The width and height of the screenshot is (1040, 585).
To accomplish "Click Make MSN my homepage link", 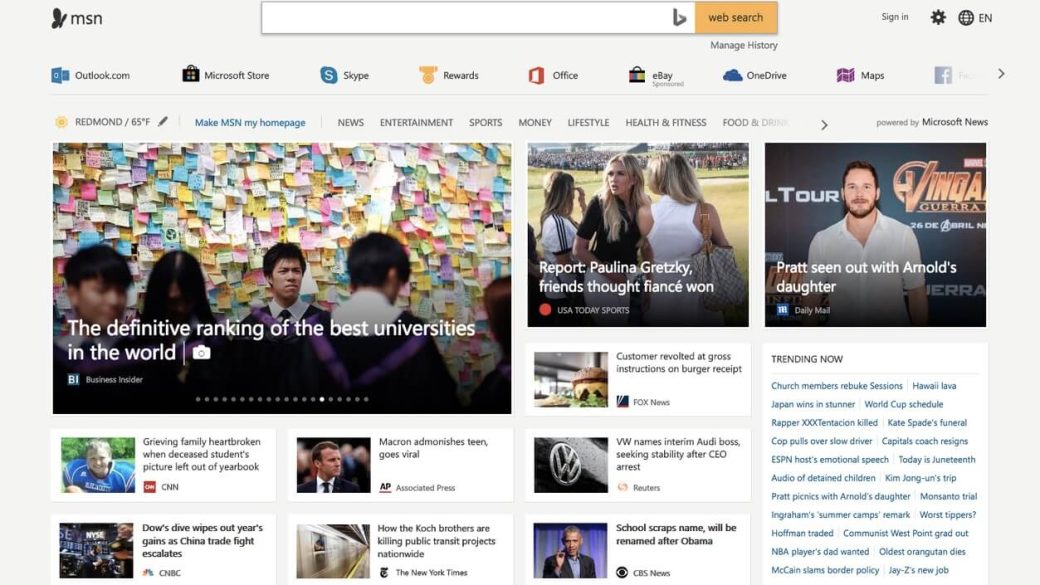I will point(250,123).
